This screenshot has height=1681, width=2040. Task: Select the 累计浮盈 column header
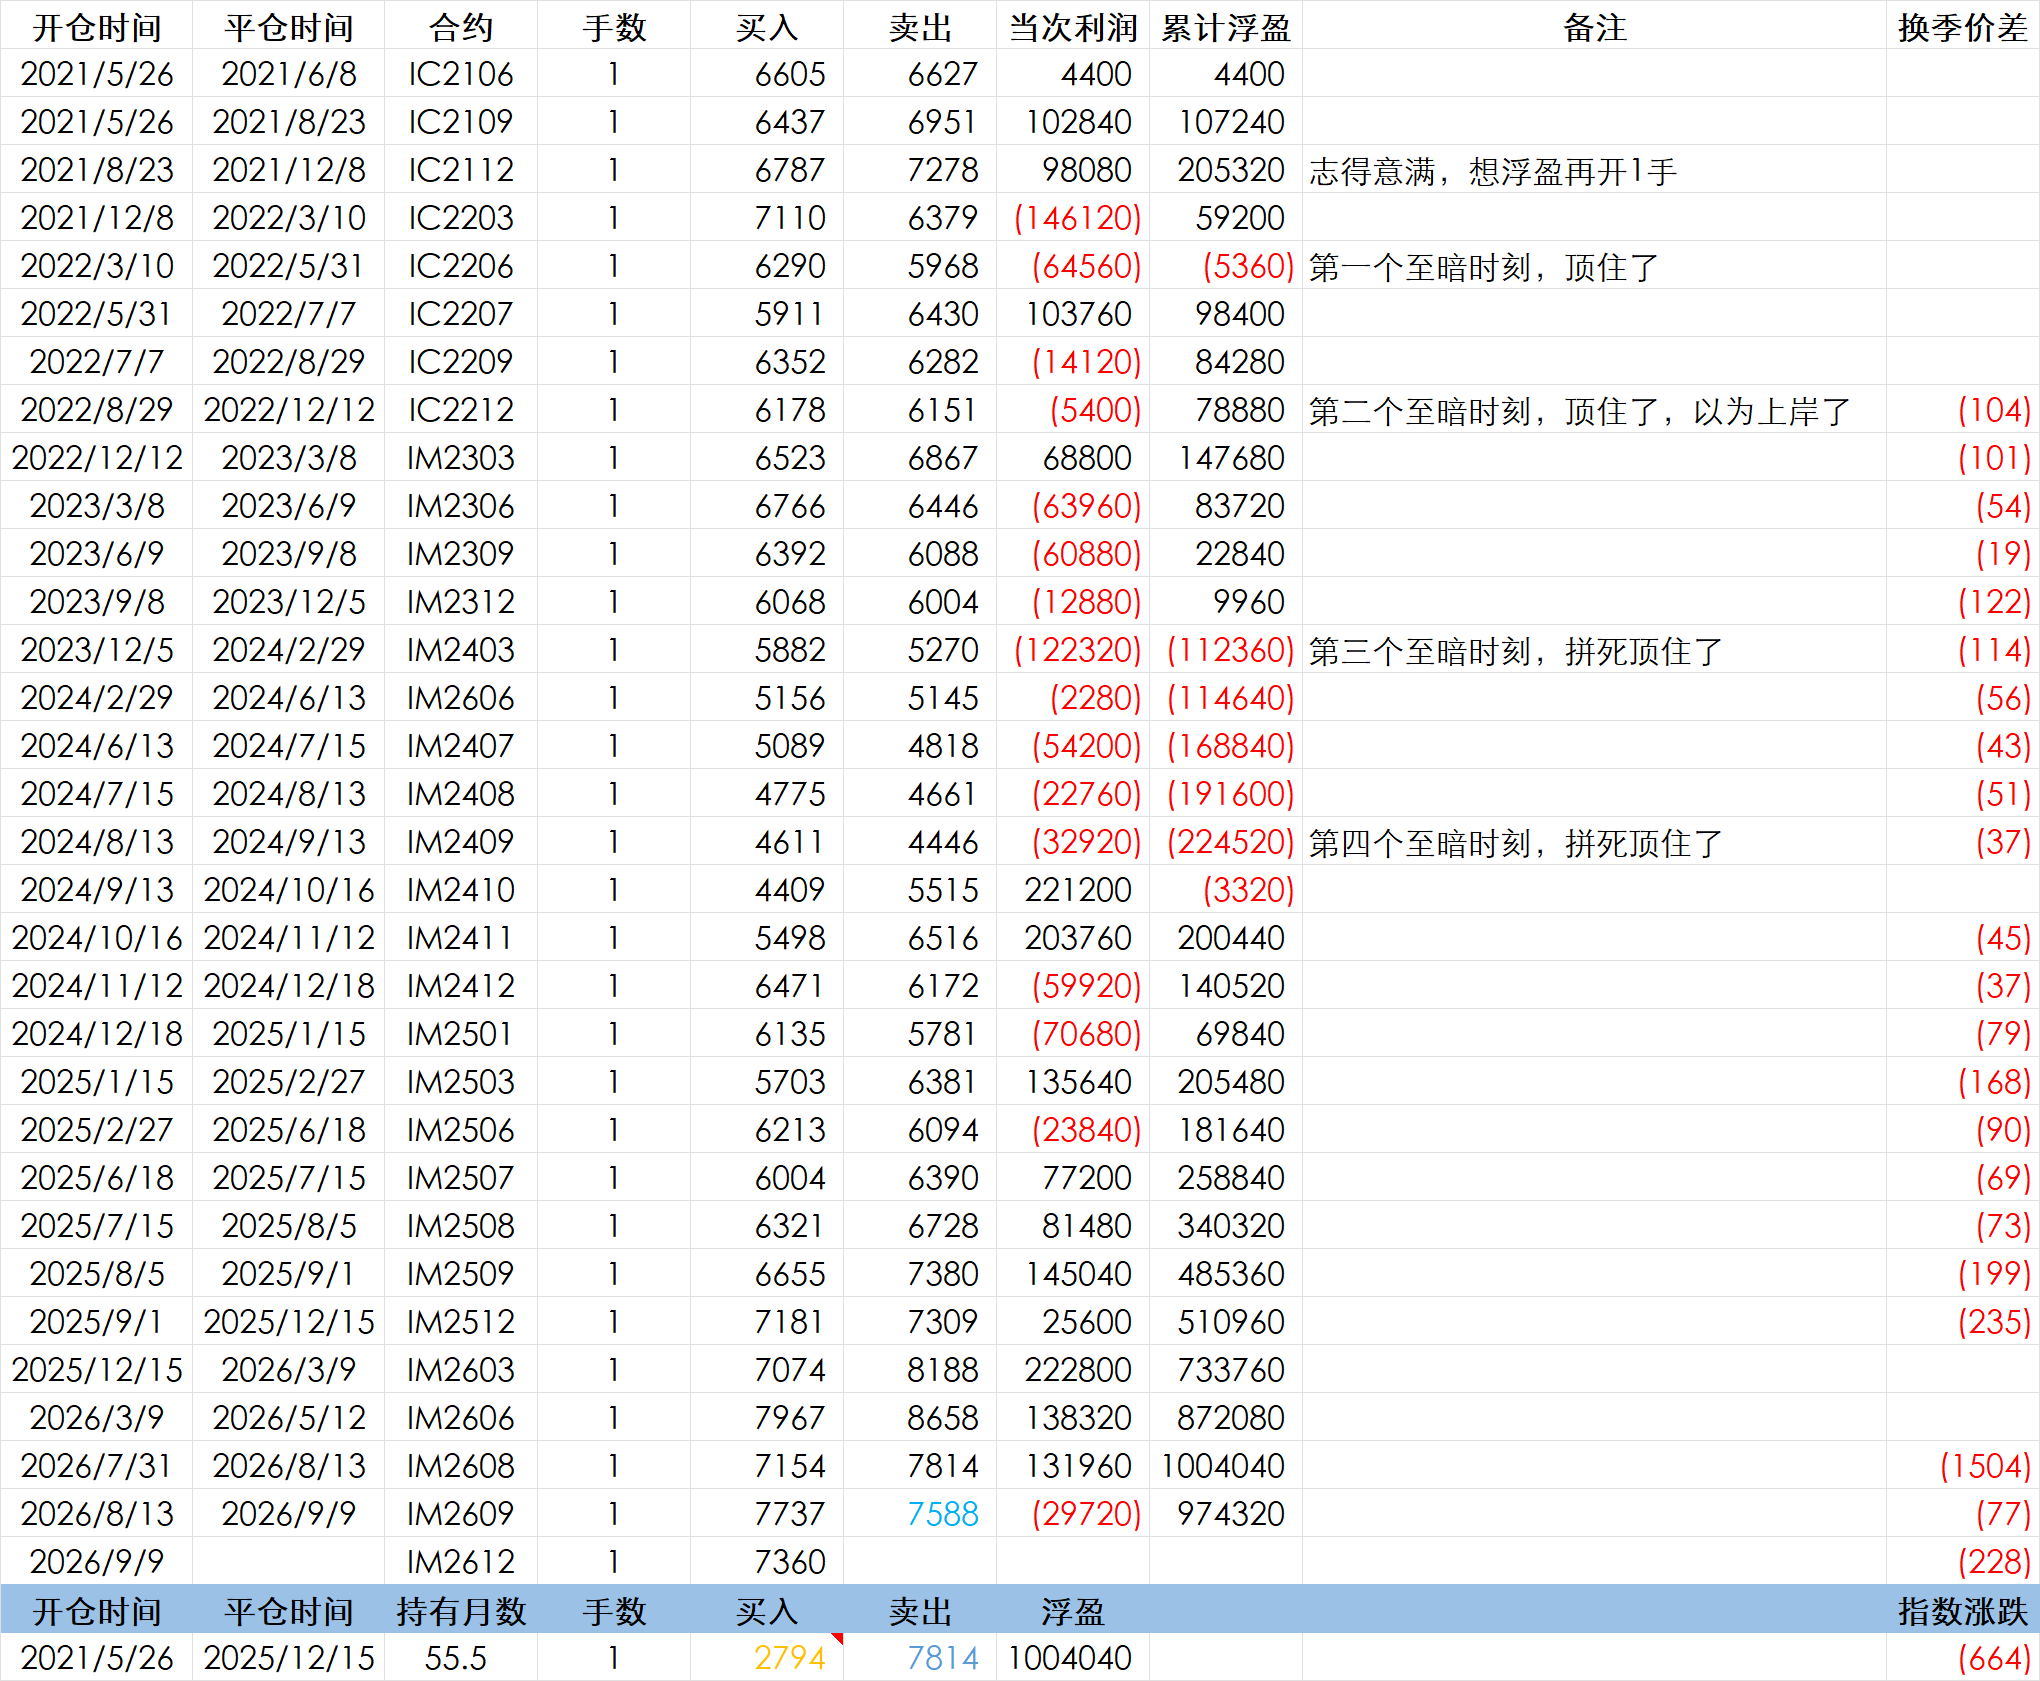(x=1226, y=27)
